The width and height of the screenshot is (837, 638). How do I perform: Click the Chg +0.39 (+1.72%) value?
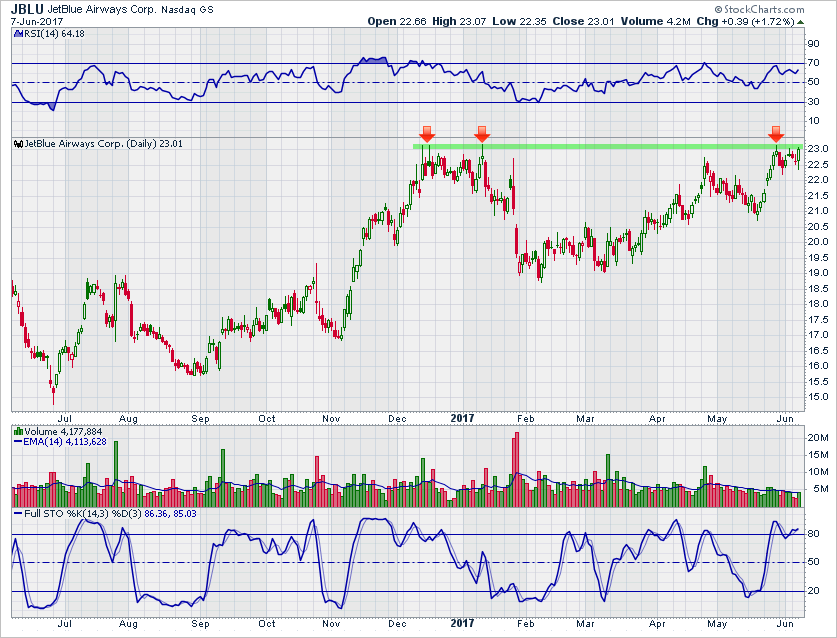click(x=763, y=21)
